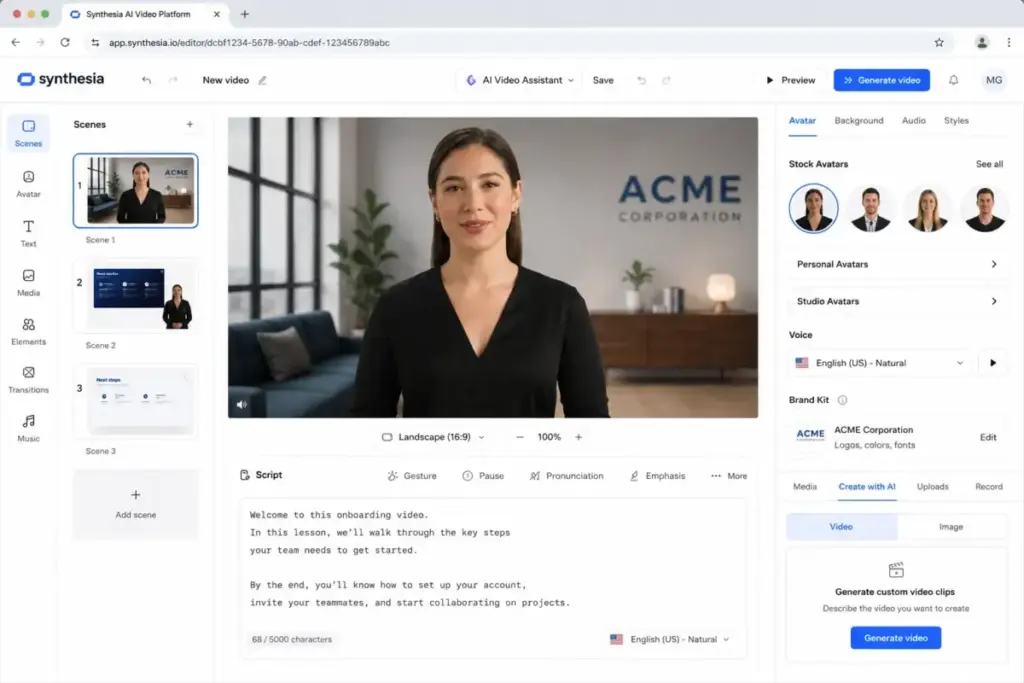Click the Synthesia logo

pyautogui.click(x=61, y=79)
